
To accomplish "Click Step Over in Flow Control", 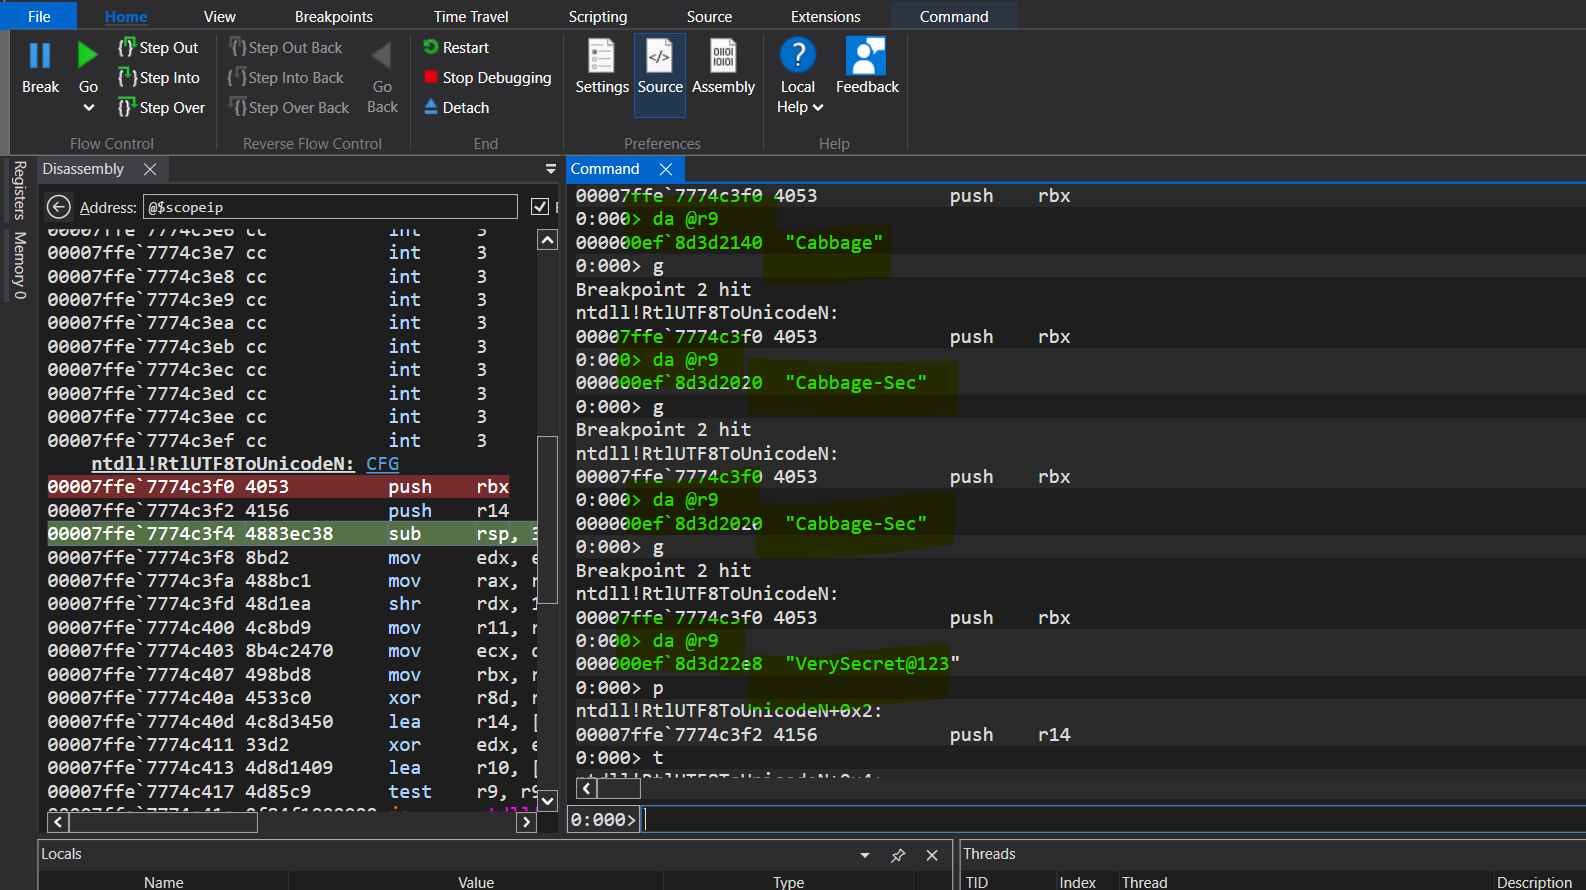I will click(161, 108).
